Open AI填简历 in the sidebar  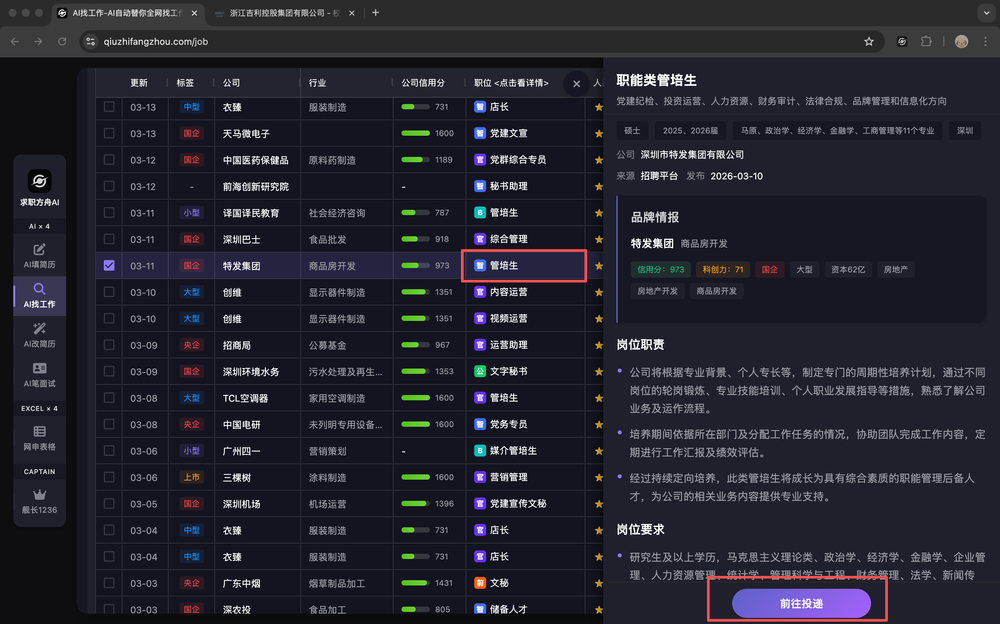coord(40,255)
